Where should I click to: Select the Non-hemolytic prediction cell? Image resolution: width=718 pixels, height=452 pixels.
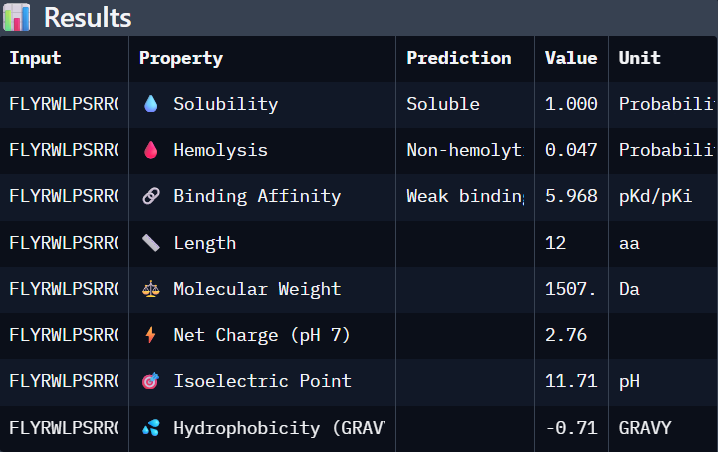465,150
